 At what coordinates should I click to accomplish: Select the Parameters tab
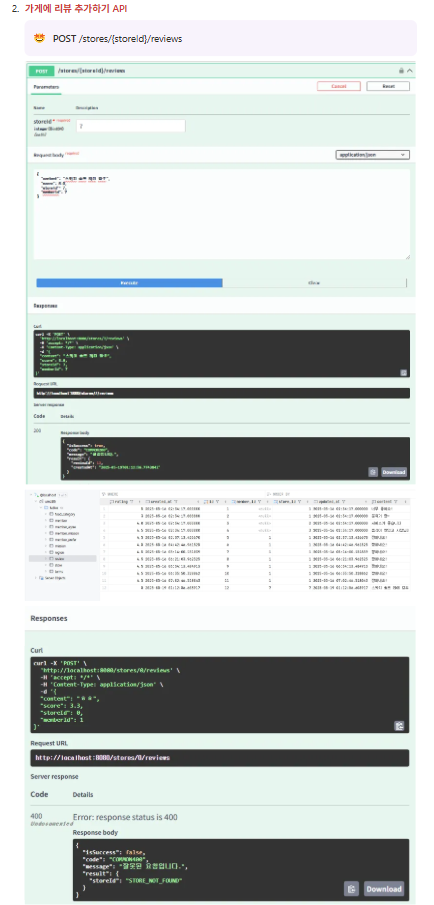[x=46, y=87]
